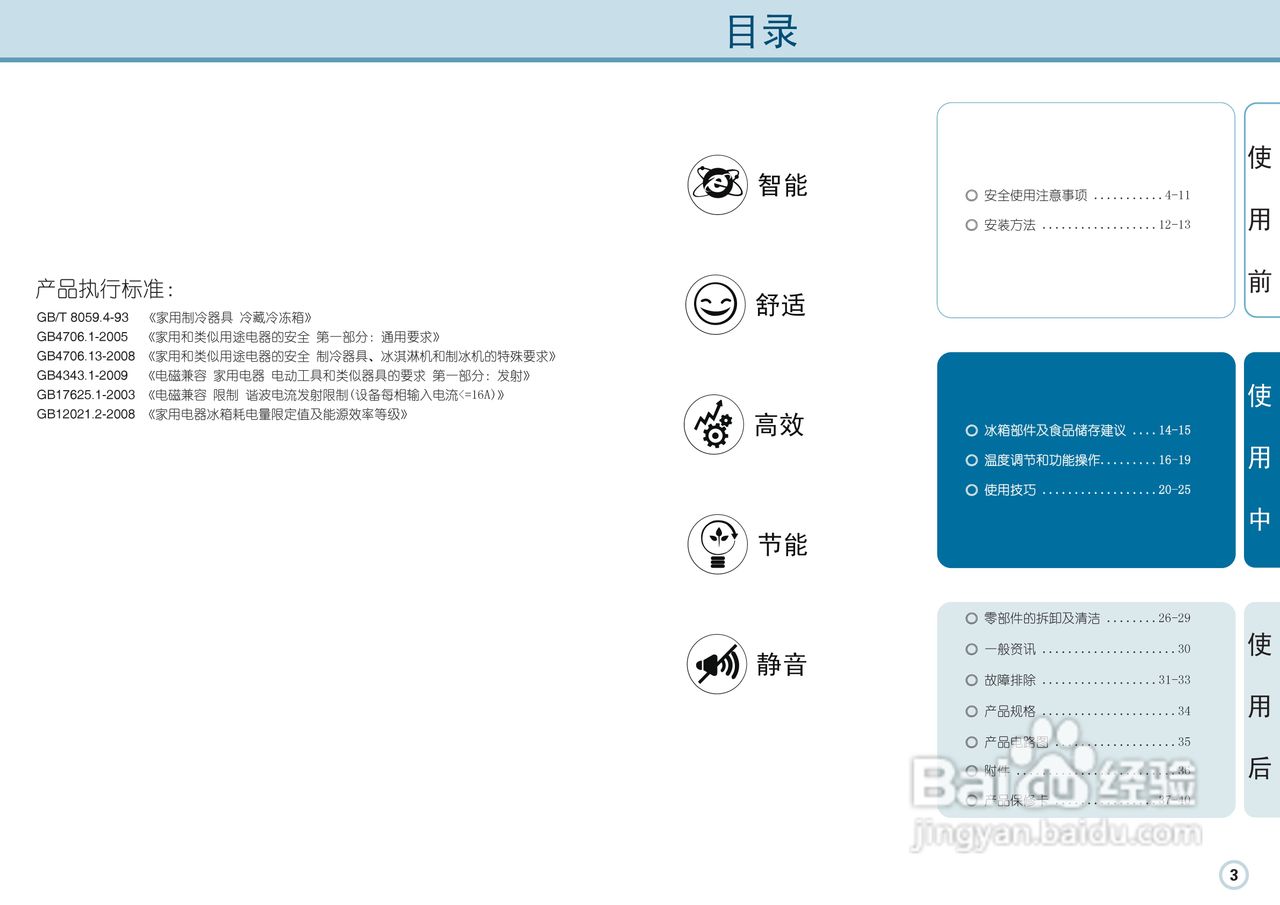Select the 静音 (quiet) speaker icon
1280x905 pixels.
click(715, 663)
